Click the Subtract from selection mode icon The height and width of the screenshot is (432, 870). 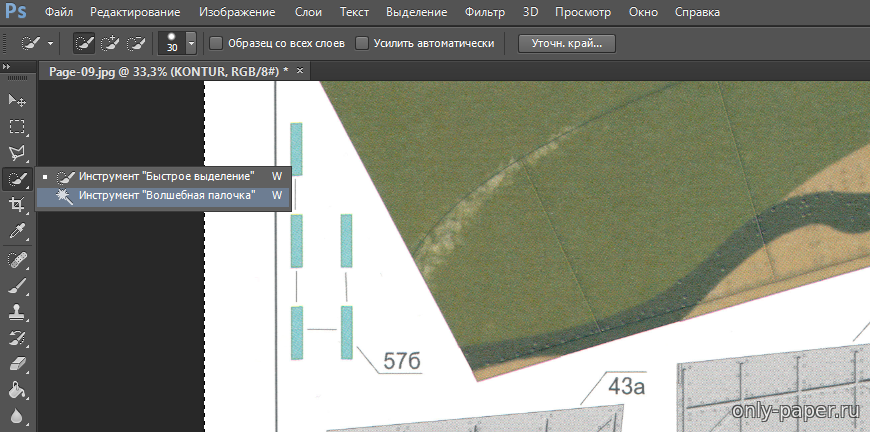136,44
